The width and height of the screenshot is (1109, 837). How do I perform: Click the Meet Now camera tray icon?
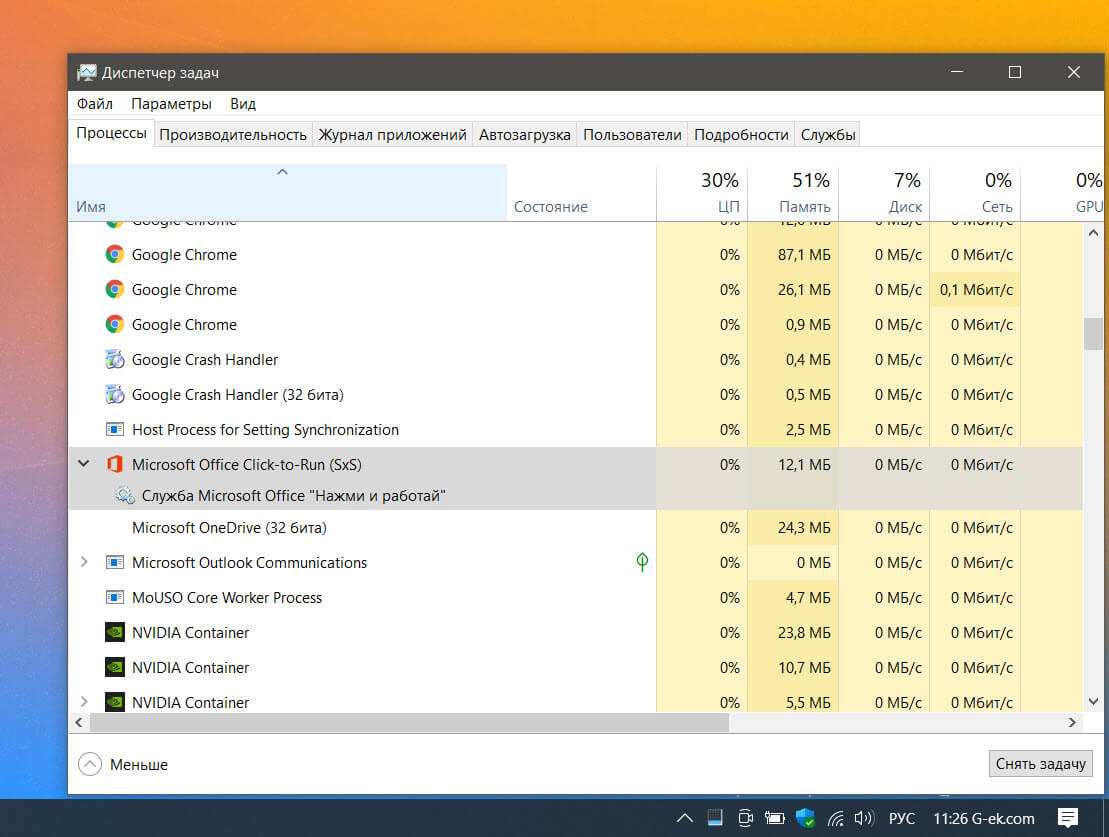point(745,819)
